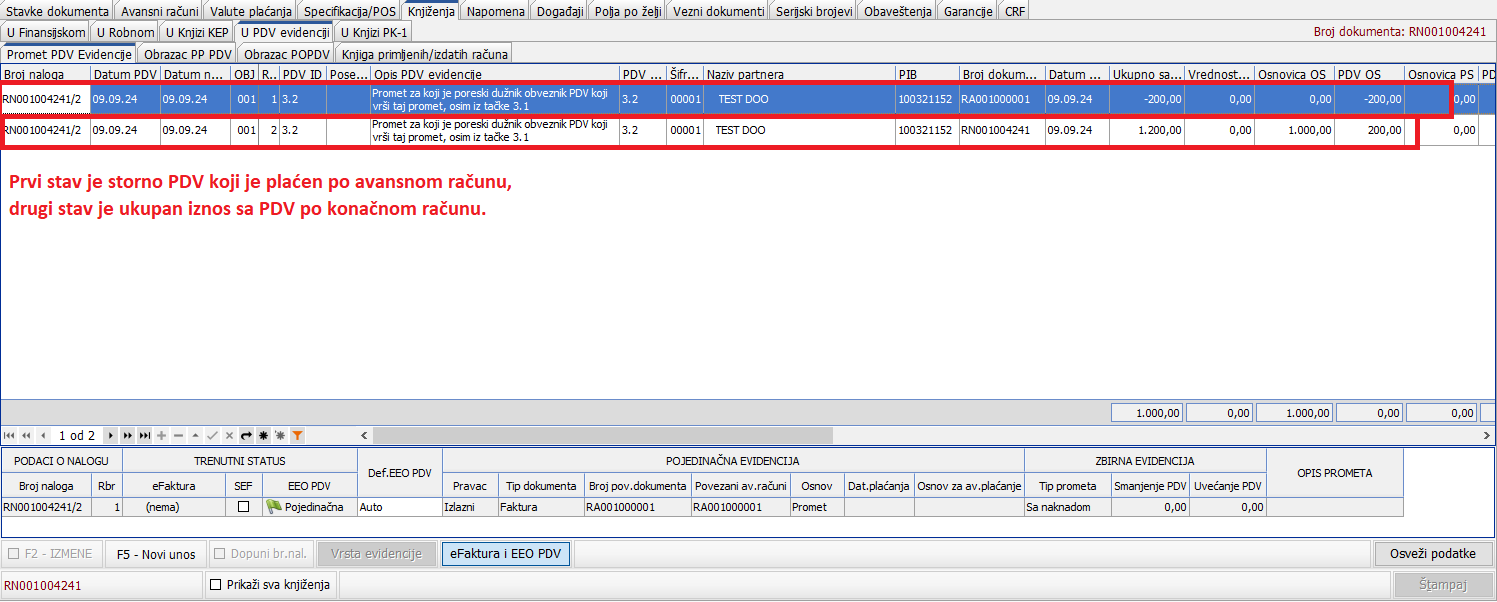Click the curved arrow refresh icon
The image size is (1497, 602).
[246, 436]
